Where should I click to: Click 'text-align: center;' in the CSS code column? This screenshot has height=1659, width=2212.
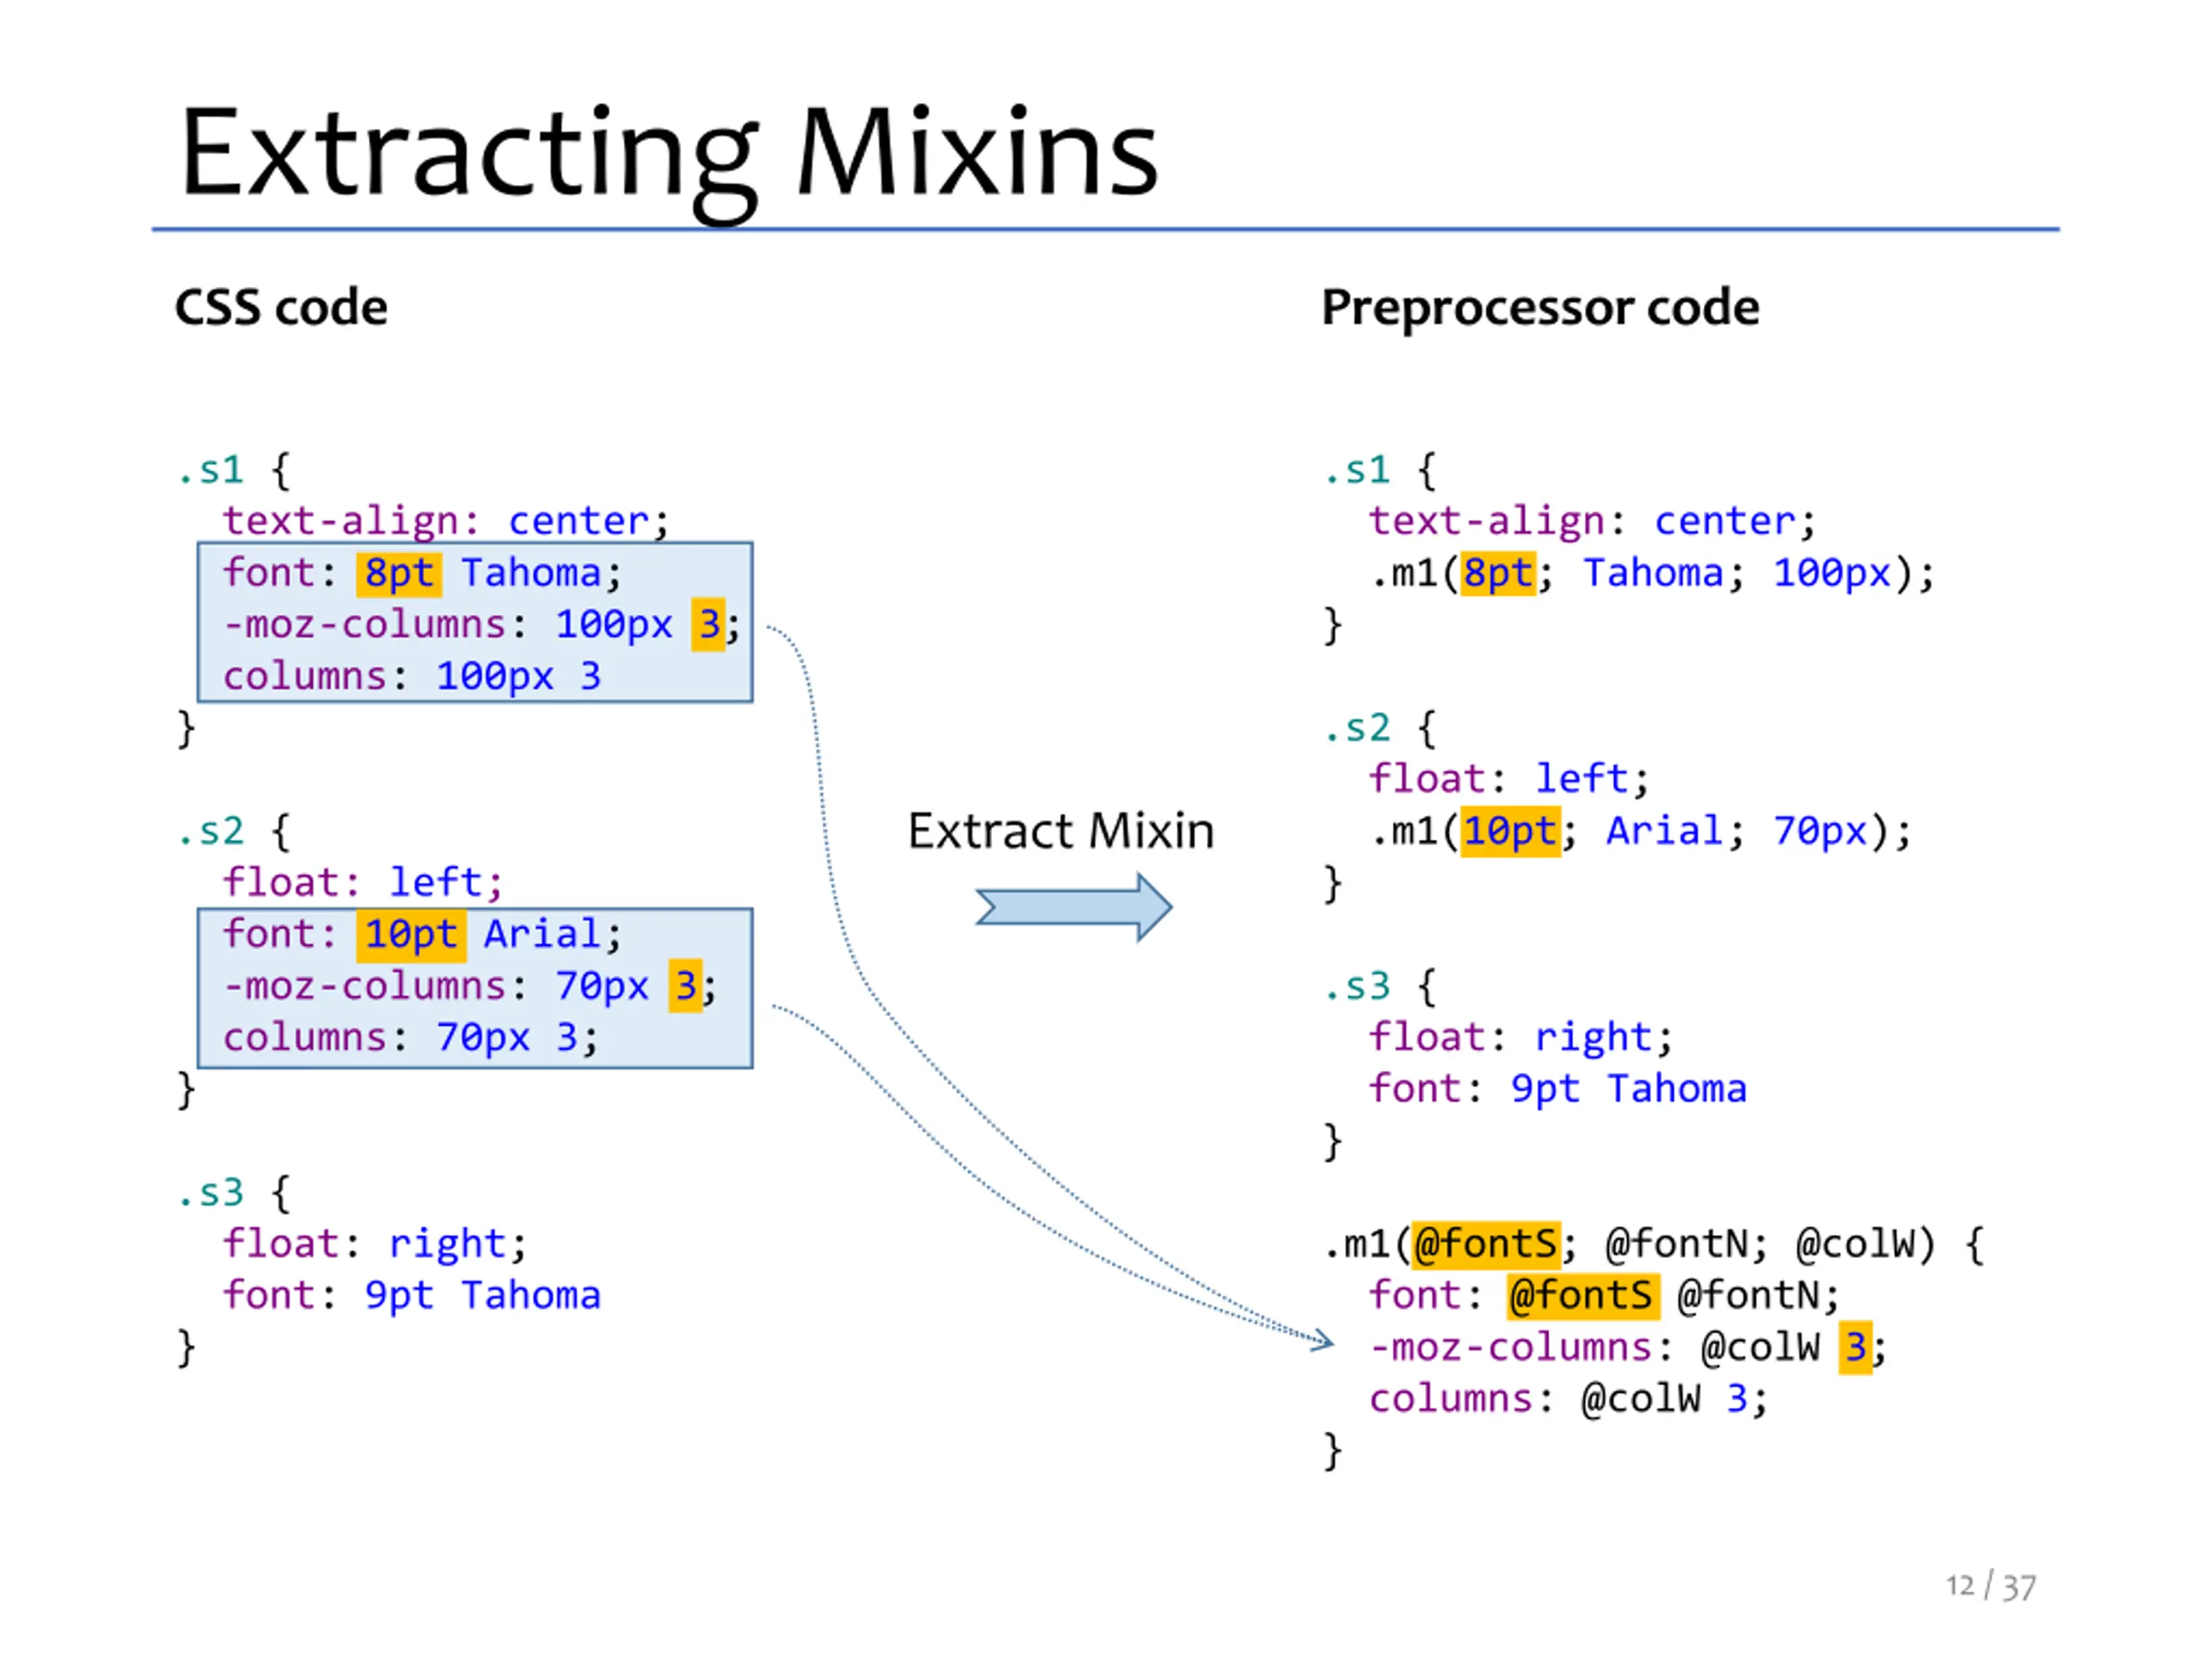(445, 521)
